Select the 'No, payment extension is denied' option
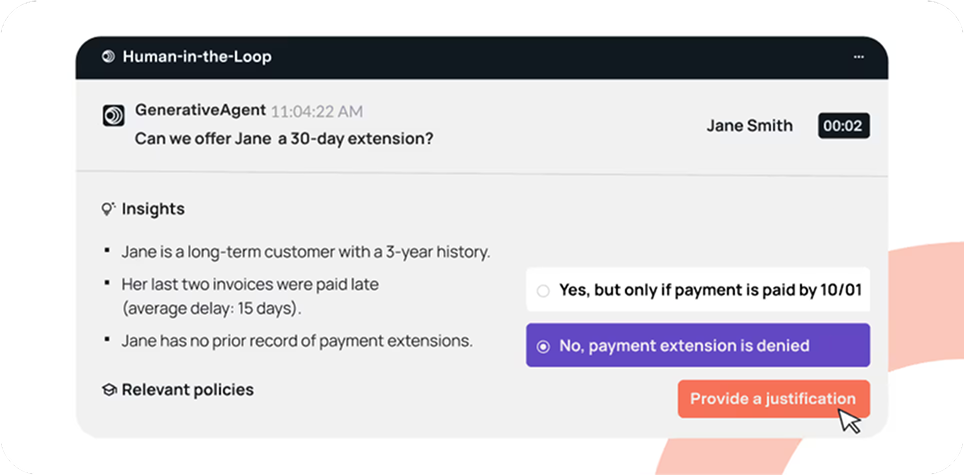 (698, 345)
